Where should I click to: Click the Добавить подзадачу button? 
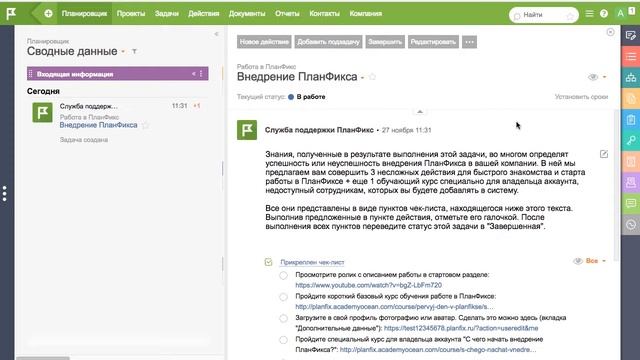(x=329, y=42)
